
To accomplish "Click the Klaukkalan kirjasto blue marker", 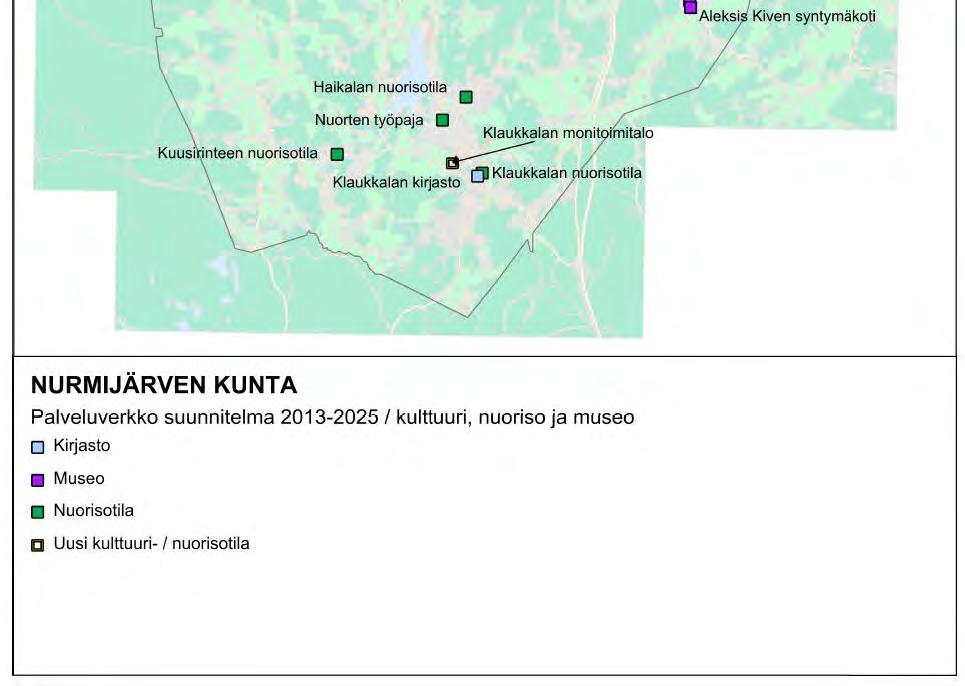I will pos(478,176).
